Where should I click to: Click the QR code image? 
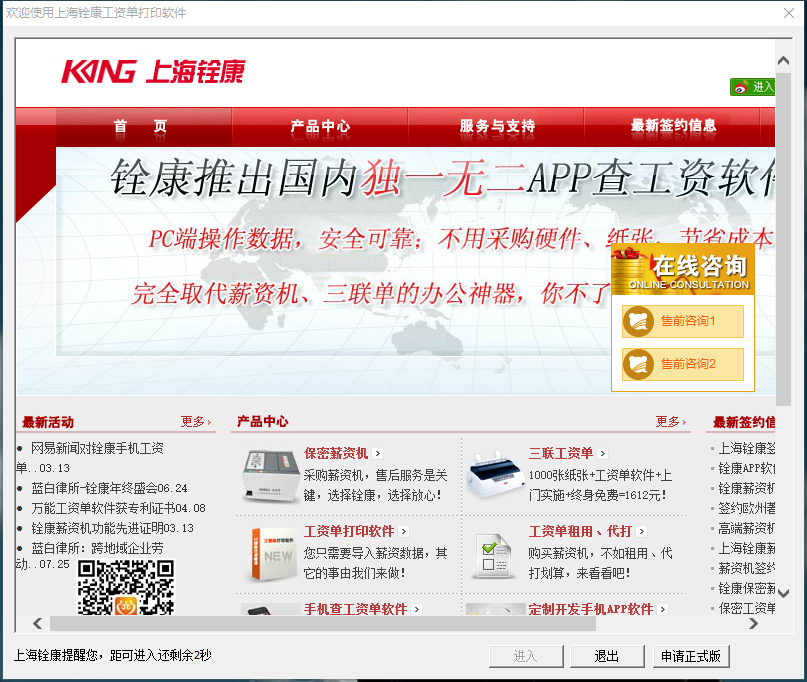pos(126,587)
